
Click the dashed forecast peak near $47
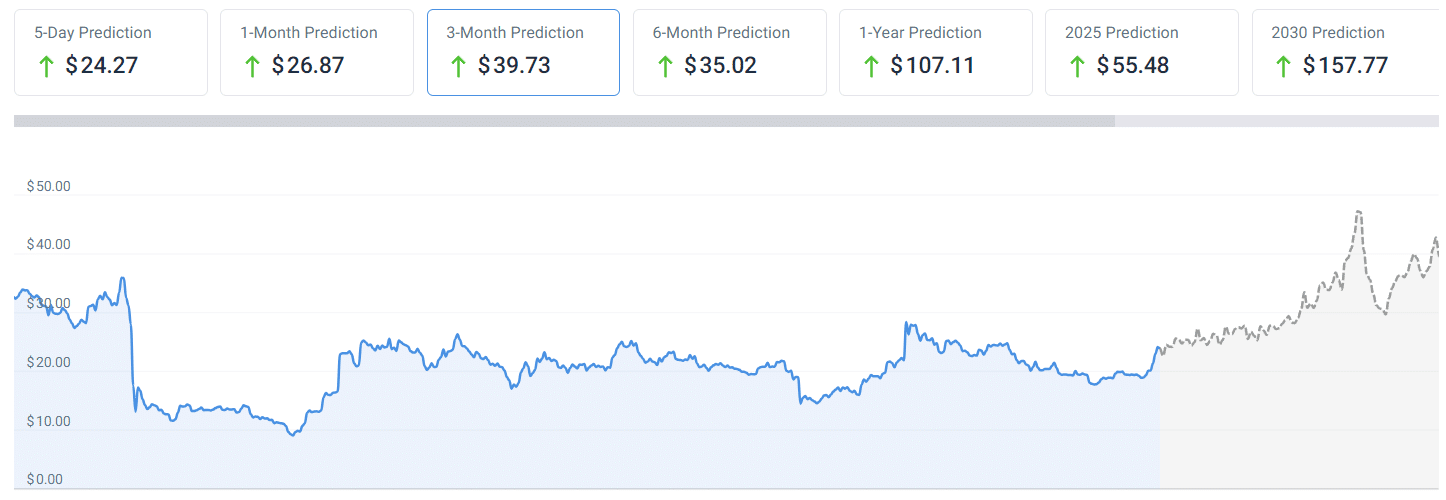(x=1358, y=212)
